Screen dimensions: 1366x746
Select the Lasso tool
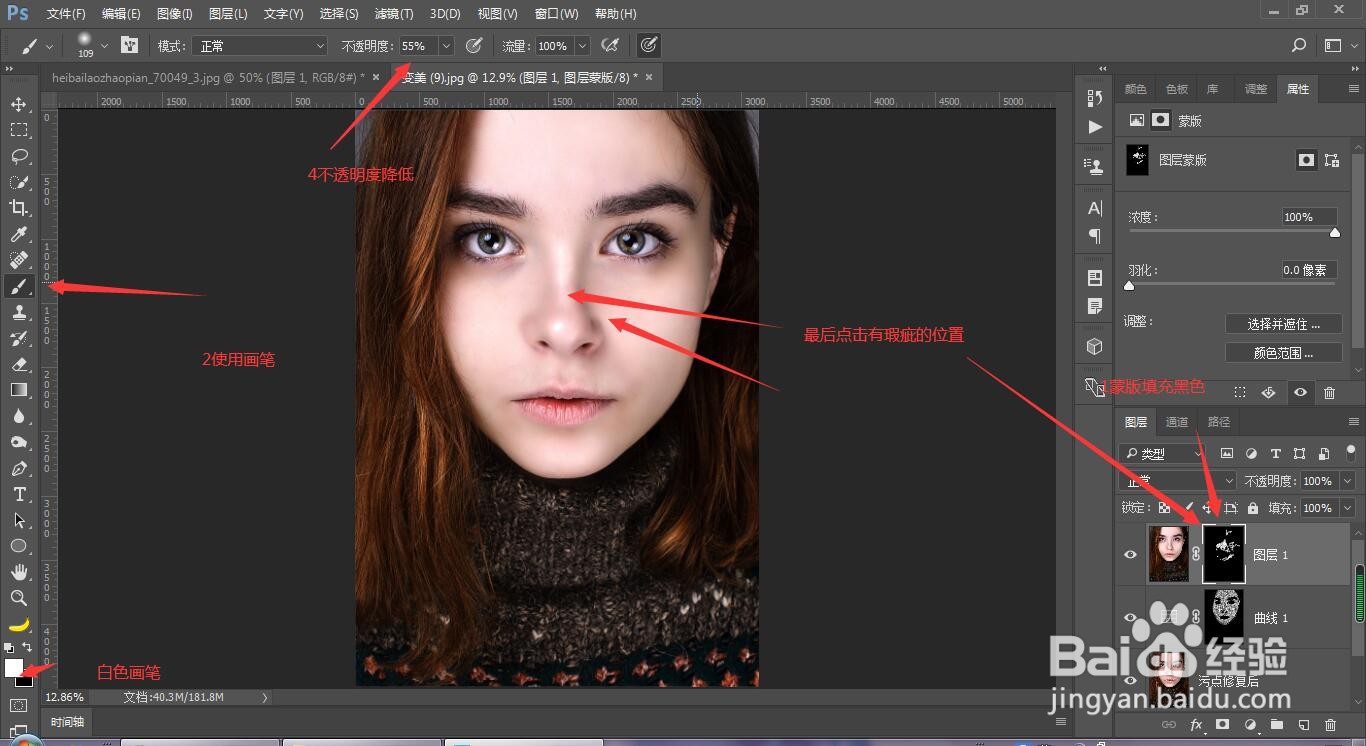click(x=19, y=156)
